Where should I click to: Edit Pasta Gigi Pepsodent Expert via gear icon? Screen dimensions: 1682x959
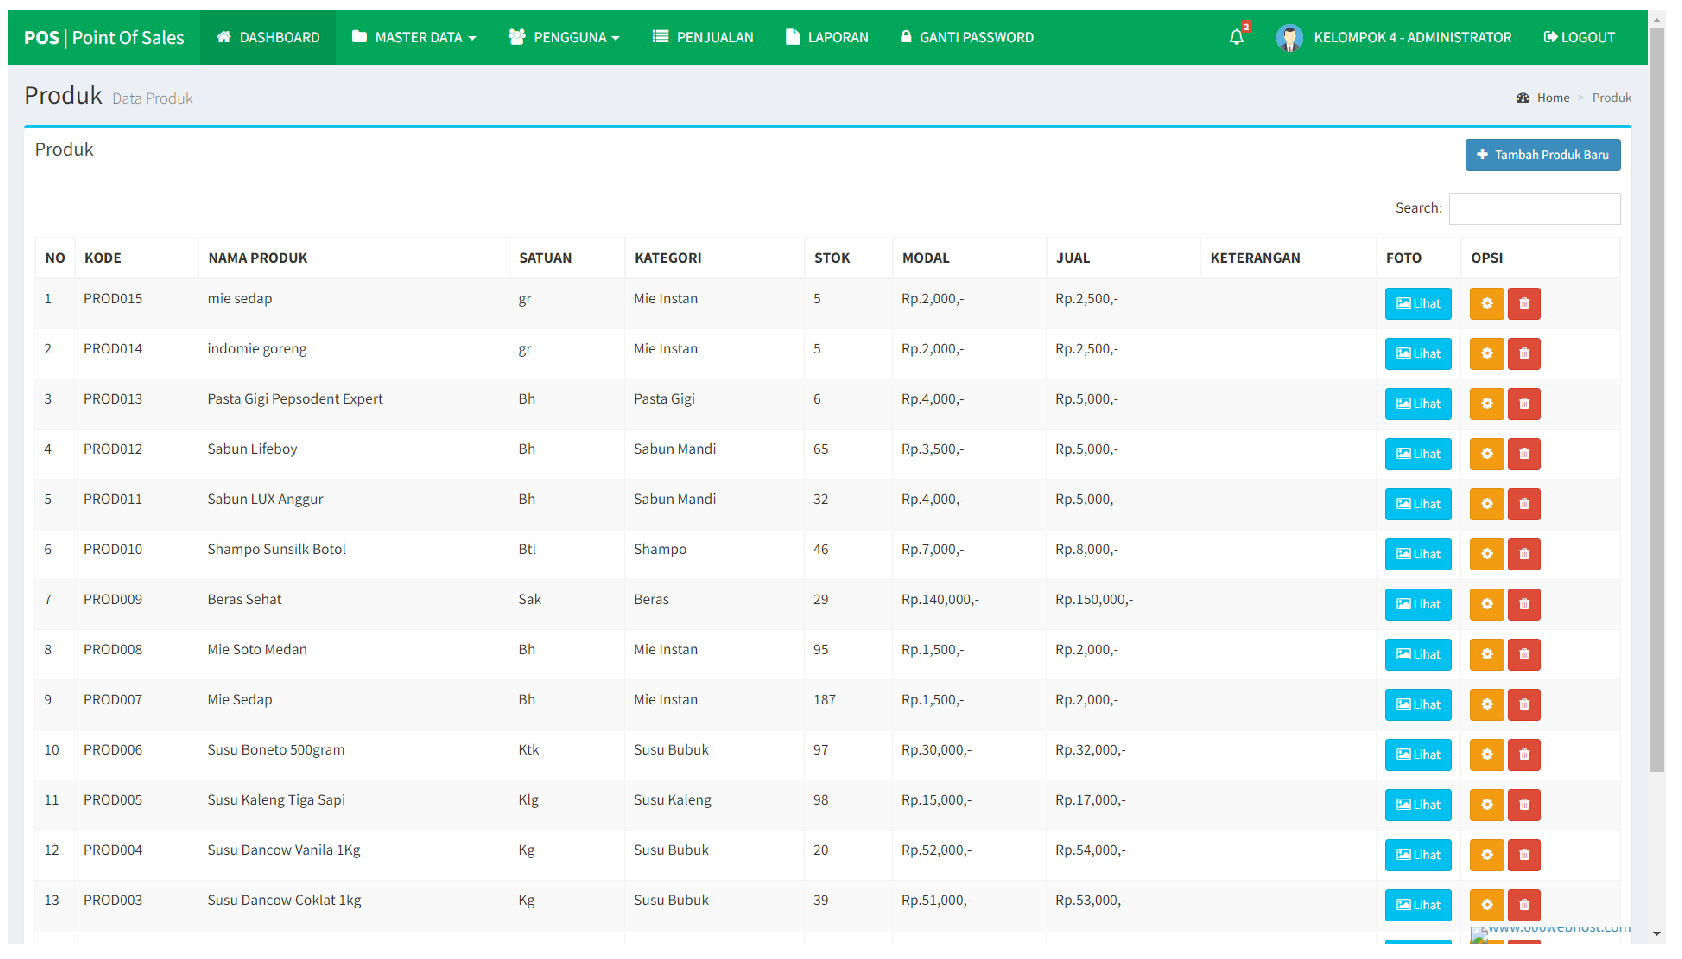click(x=1486, y=404)
